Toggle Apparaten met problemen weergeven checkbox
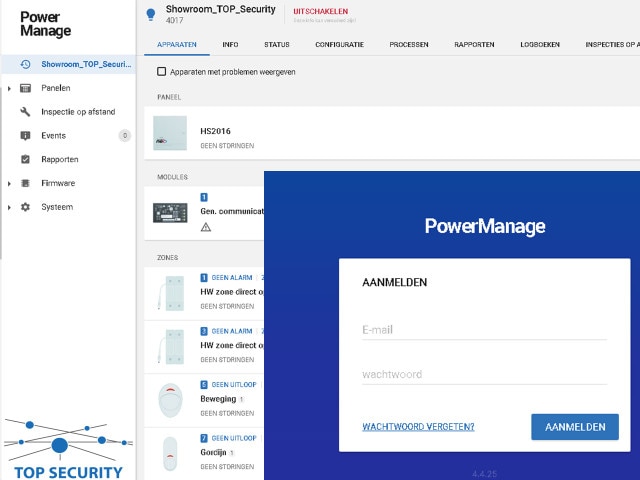Viewport: 640px width, 480px height. [x=162, y=71]
